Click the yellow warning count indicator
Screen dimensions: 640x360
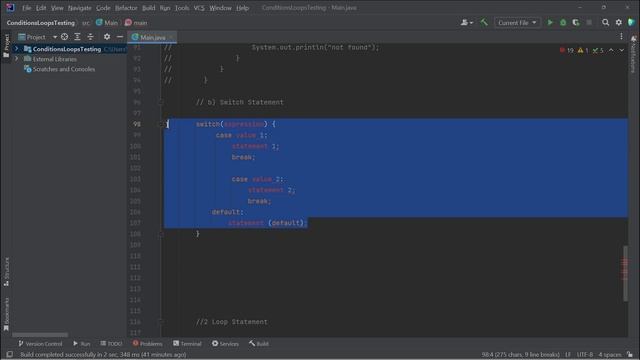click(x=583, y=50)
